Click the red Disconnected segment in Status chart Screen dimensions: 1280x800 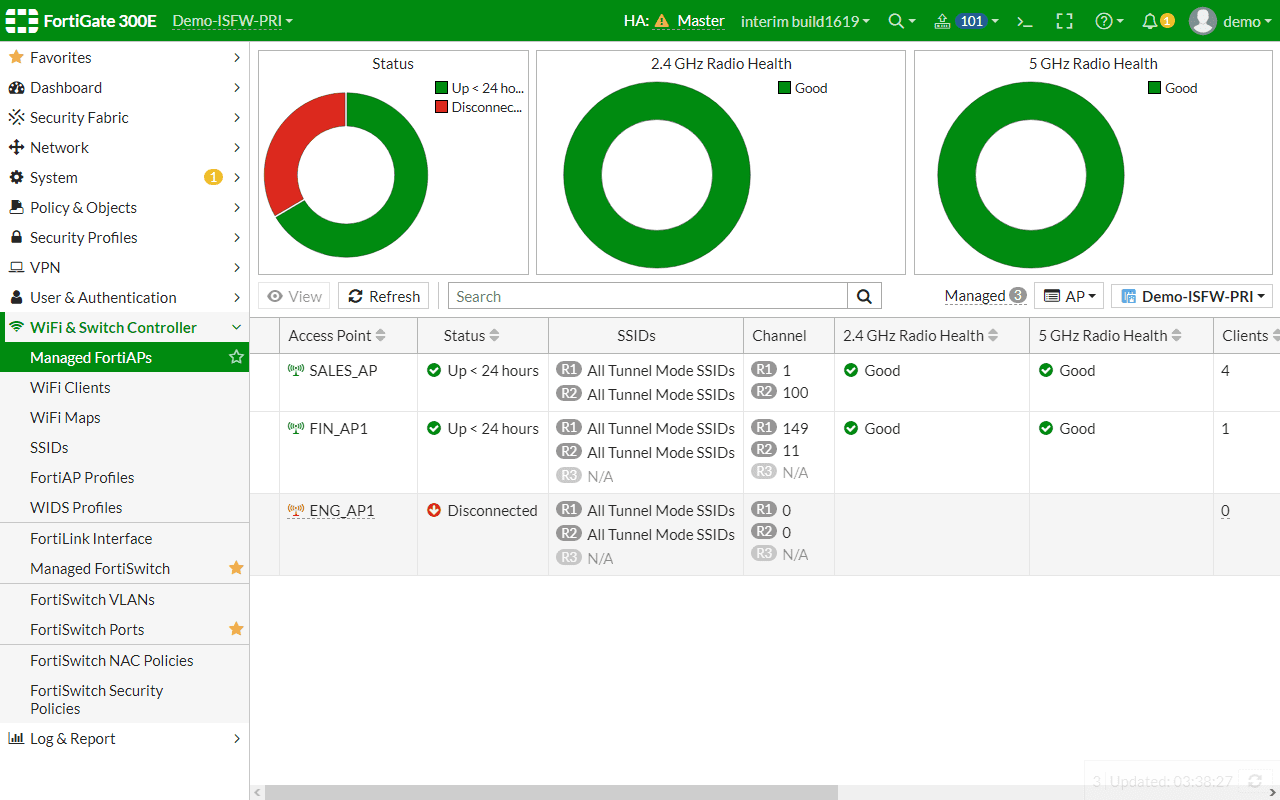pos(290,150)
